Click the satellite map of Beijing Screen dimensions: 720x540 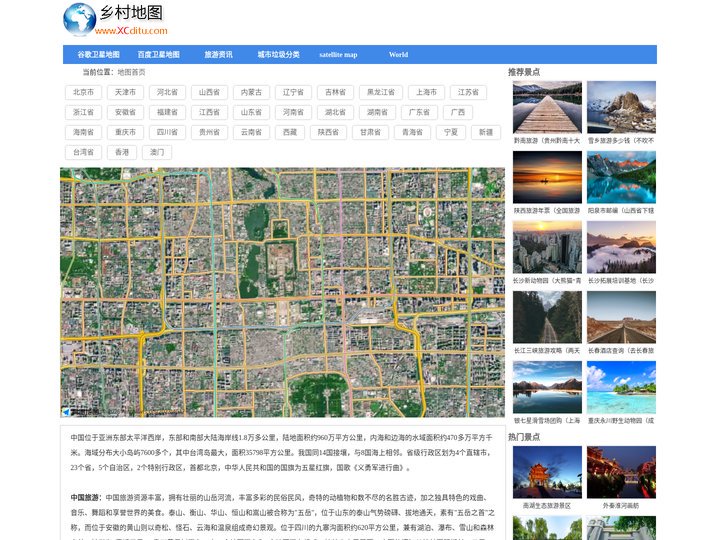[x=282, y=292]
